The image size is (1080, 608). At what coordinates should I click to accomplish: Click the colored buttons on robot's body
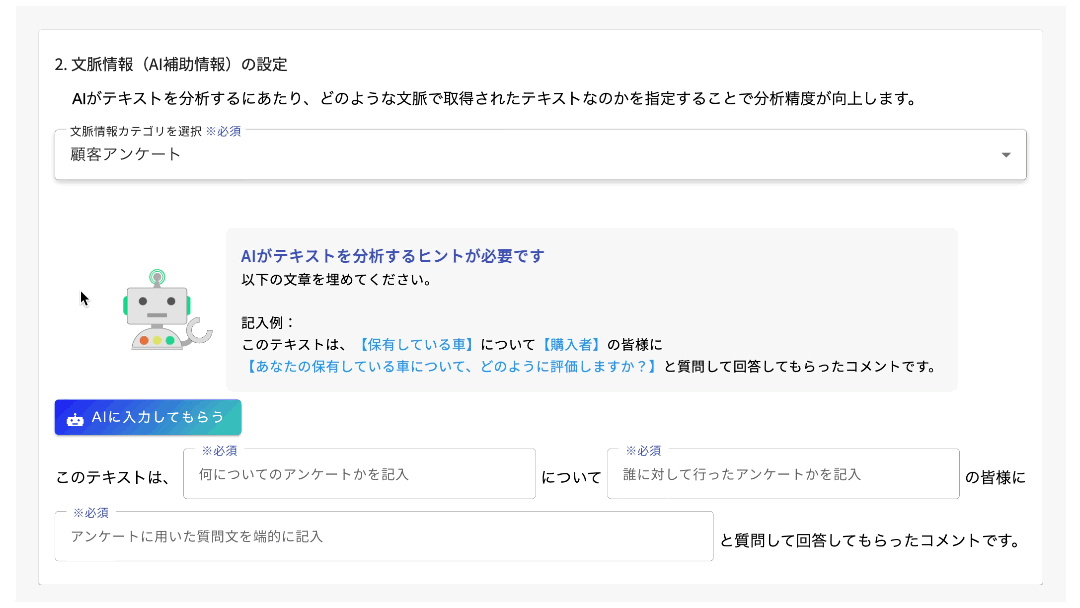pos(157,341)
